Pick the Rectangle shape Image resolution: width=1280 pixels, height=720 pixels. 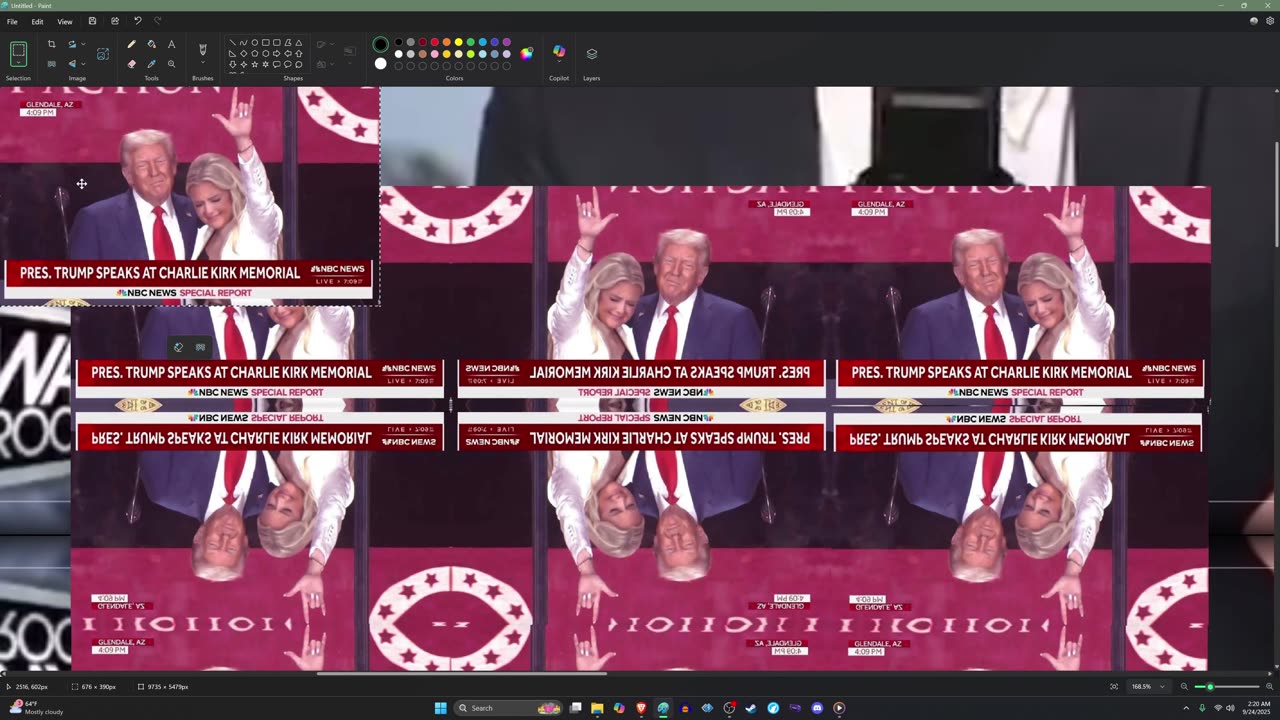265,43
